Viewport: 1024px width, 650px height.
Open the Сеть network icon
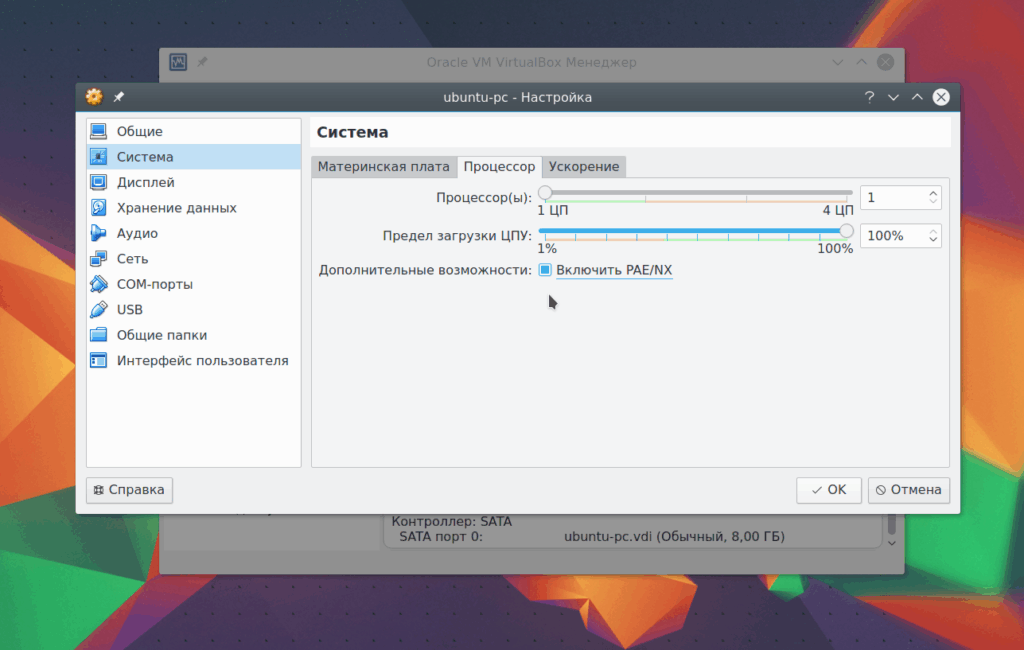[99, 259]
